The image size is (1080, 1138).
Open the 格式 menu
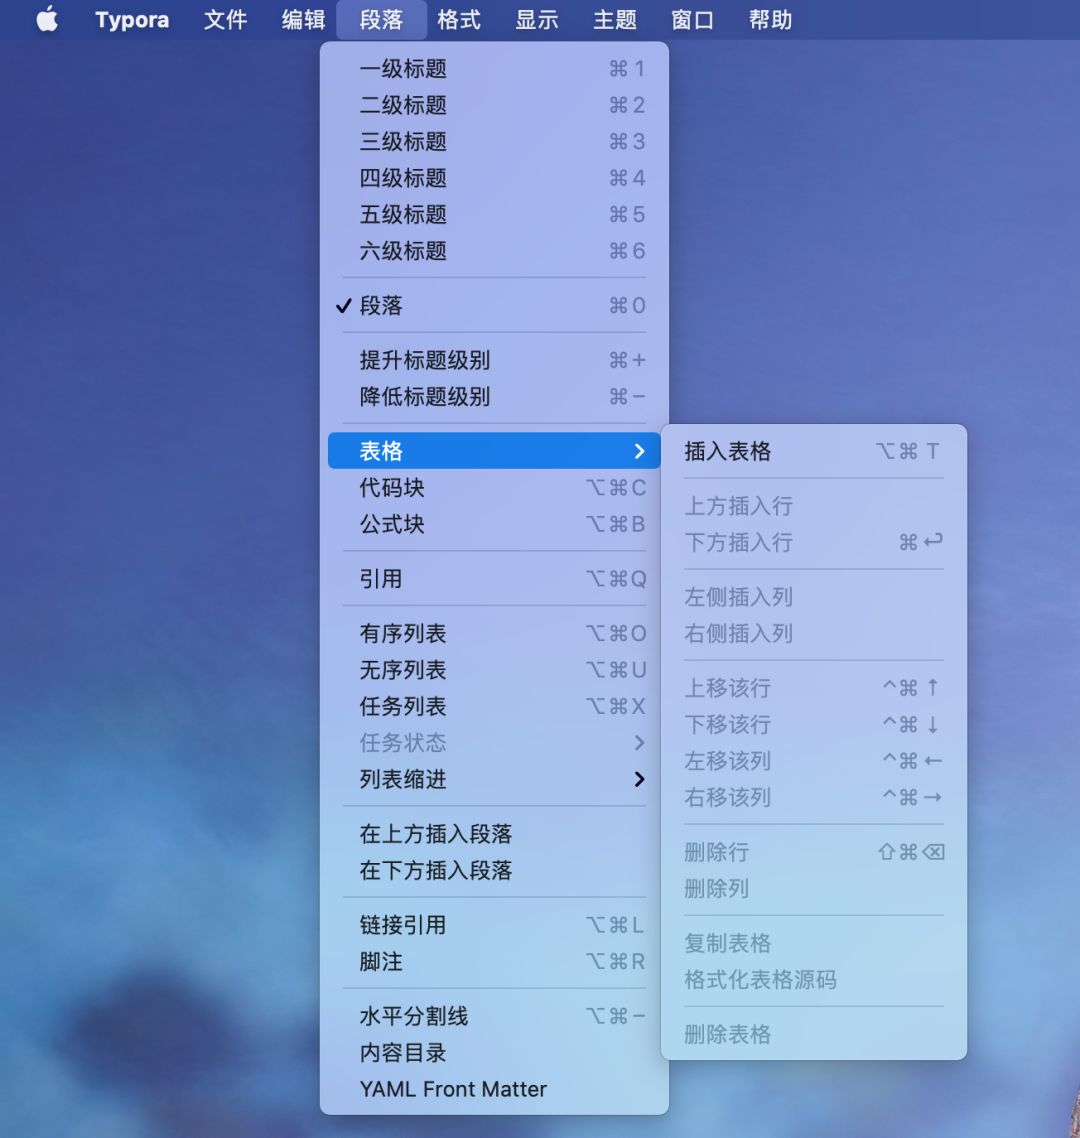(x=459, y=20)
